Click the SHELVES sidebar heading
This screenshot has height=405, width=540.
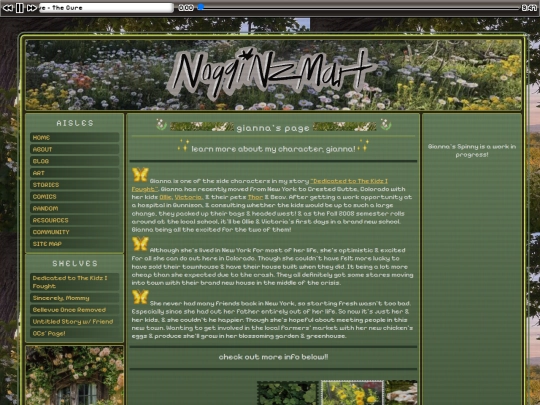coord(75,263)
